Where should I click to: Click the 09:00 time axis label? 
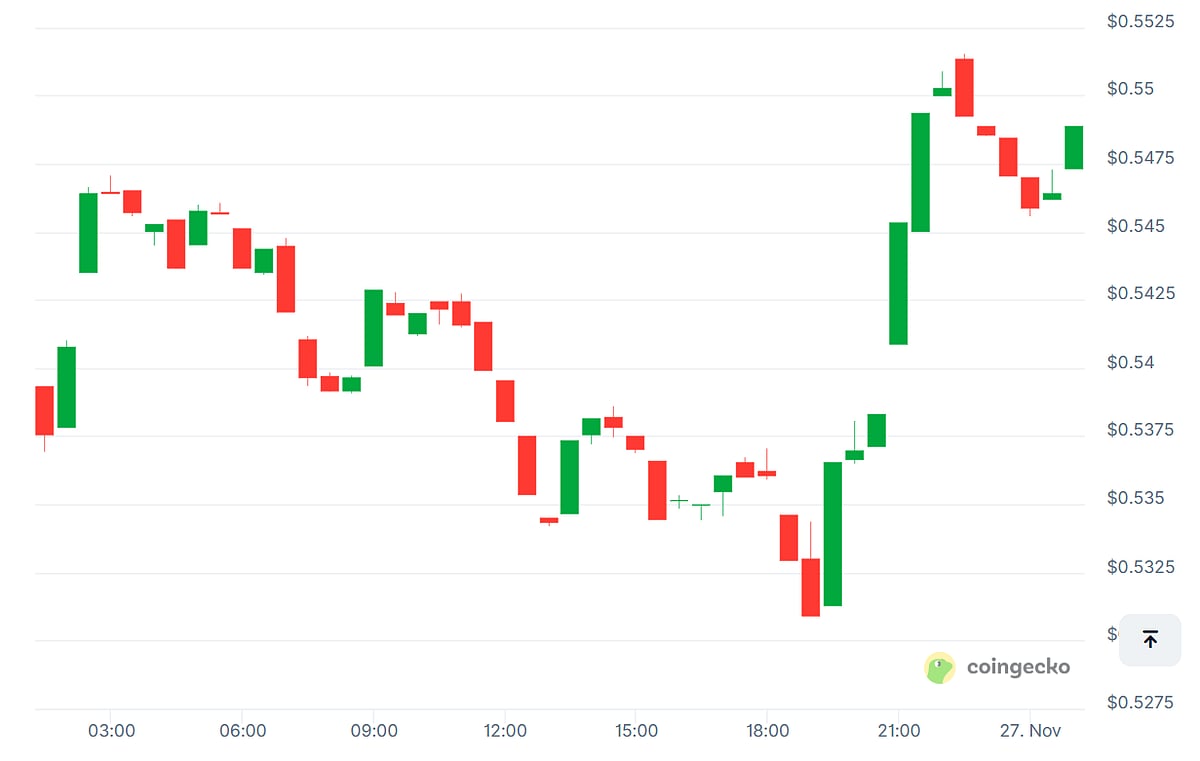[374, 731]
